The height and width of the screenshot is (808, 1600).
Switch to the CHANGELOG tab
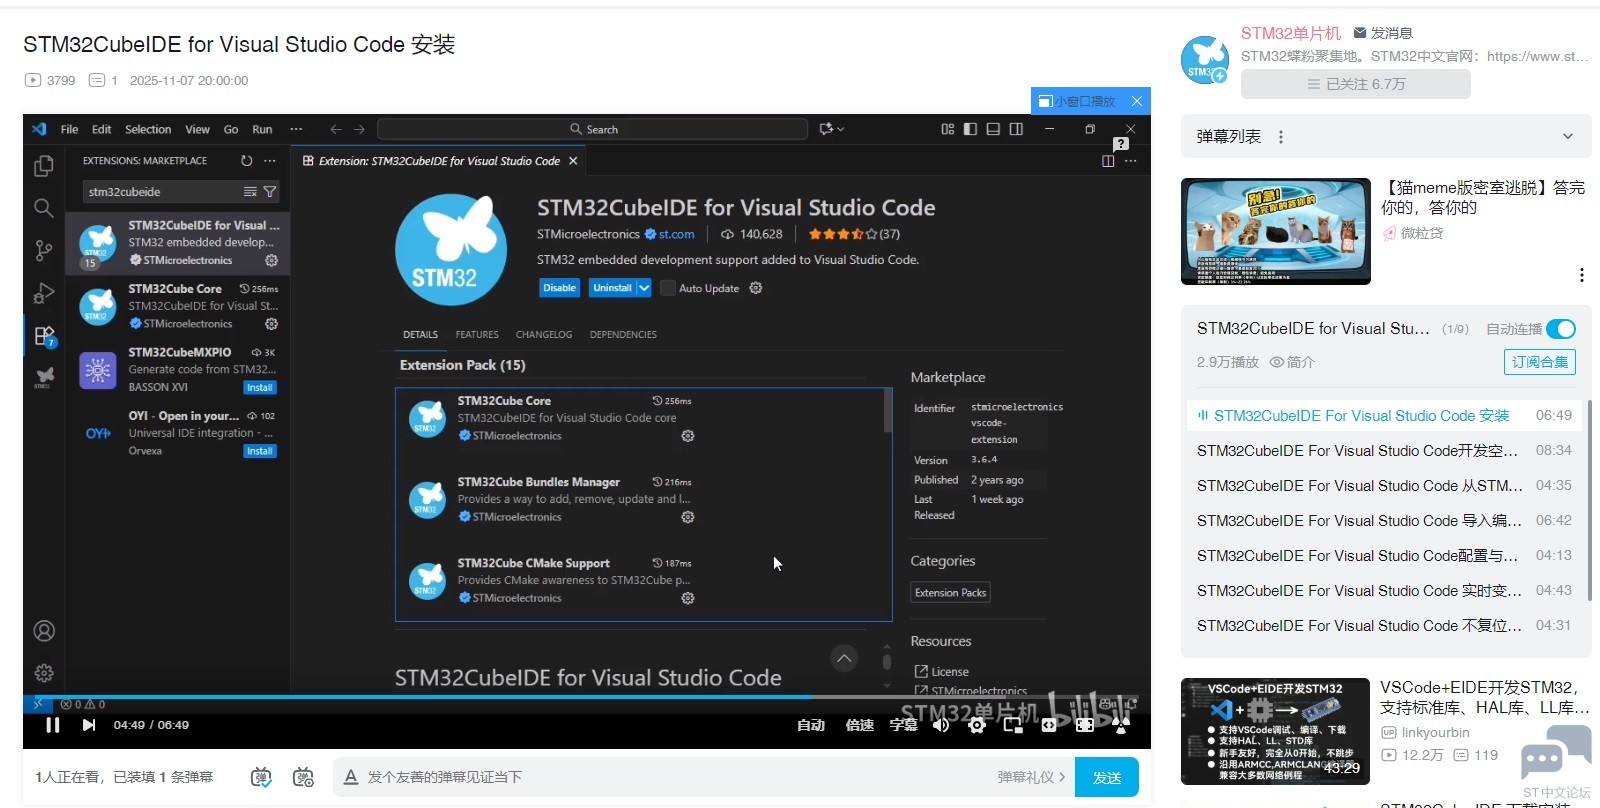click(544, 335)
